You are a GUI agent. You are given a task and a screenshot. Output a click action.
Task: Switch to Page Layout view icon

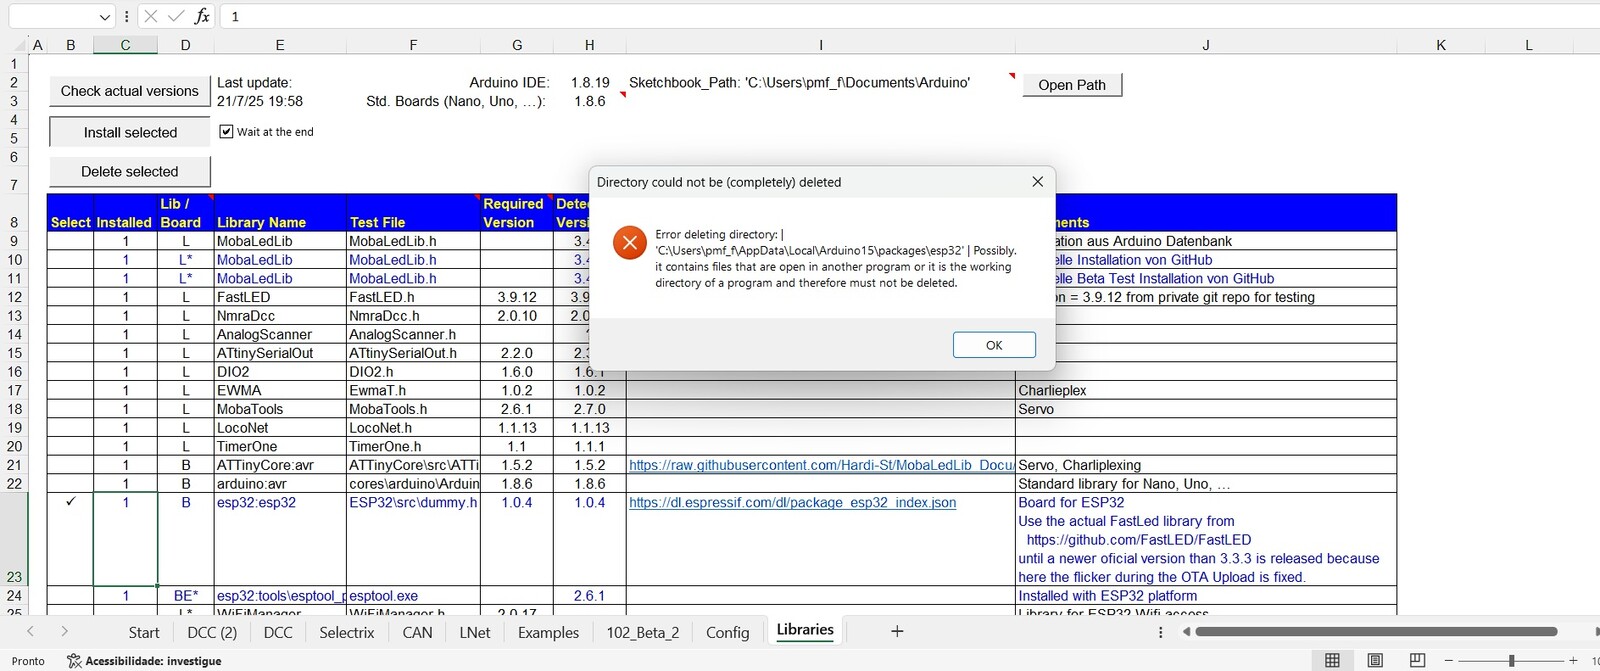point(1375,660)
